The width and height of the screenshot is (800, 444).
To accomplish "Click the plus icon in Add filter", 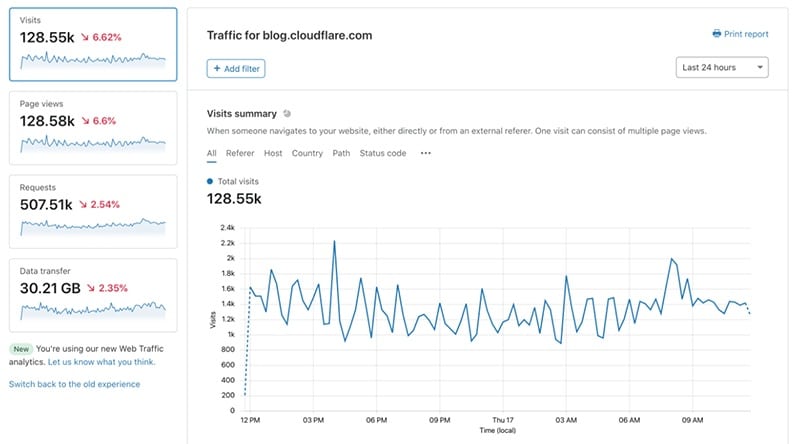I will coord(217,68).
